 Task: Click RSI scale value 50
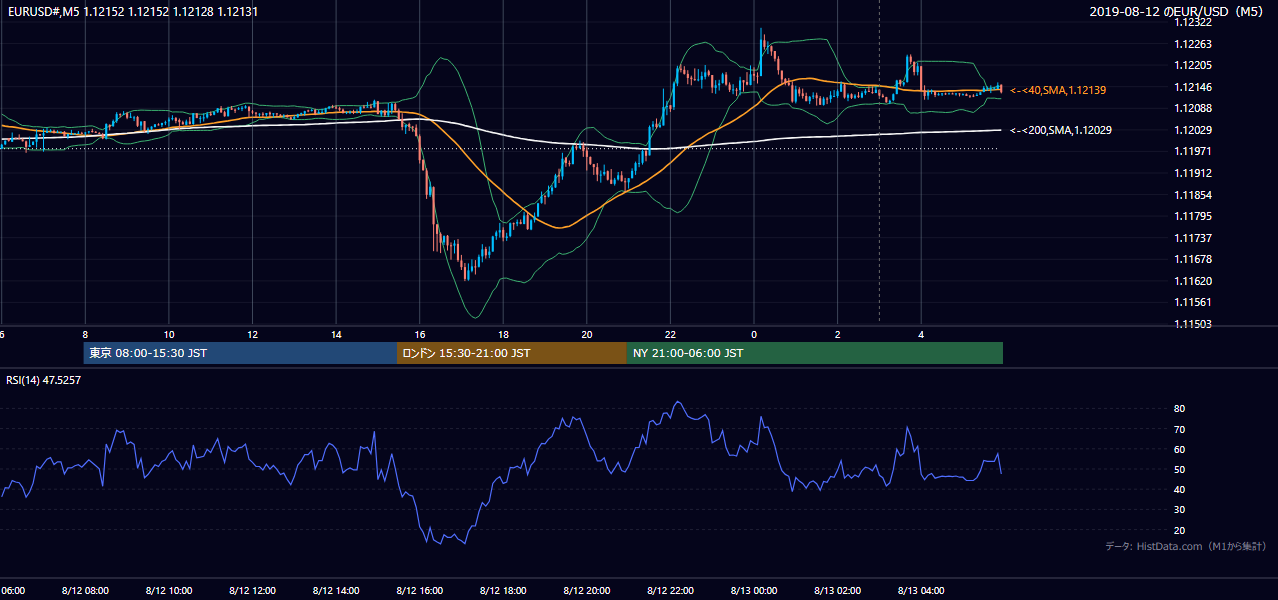tap(1180, 469)
